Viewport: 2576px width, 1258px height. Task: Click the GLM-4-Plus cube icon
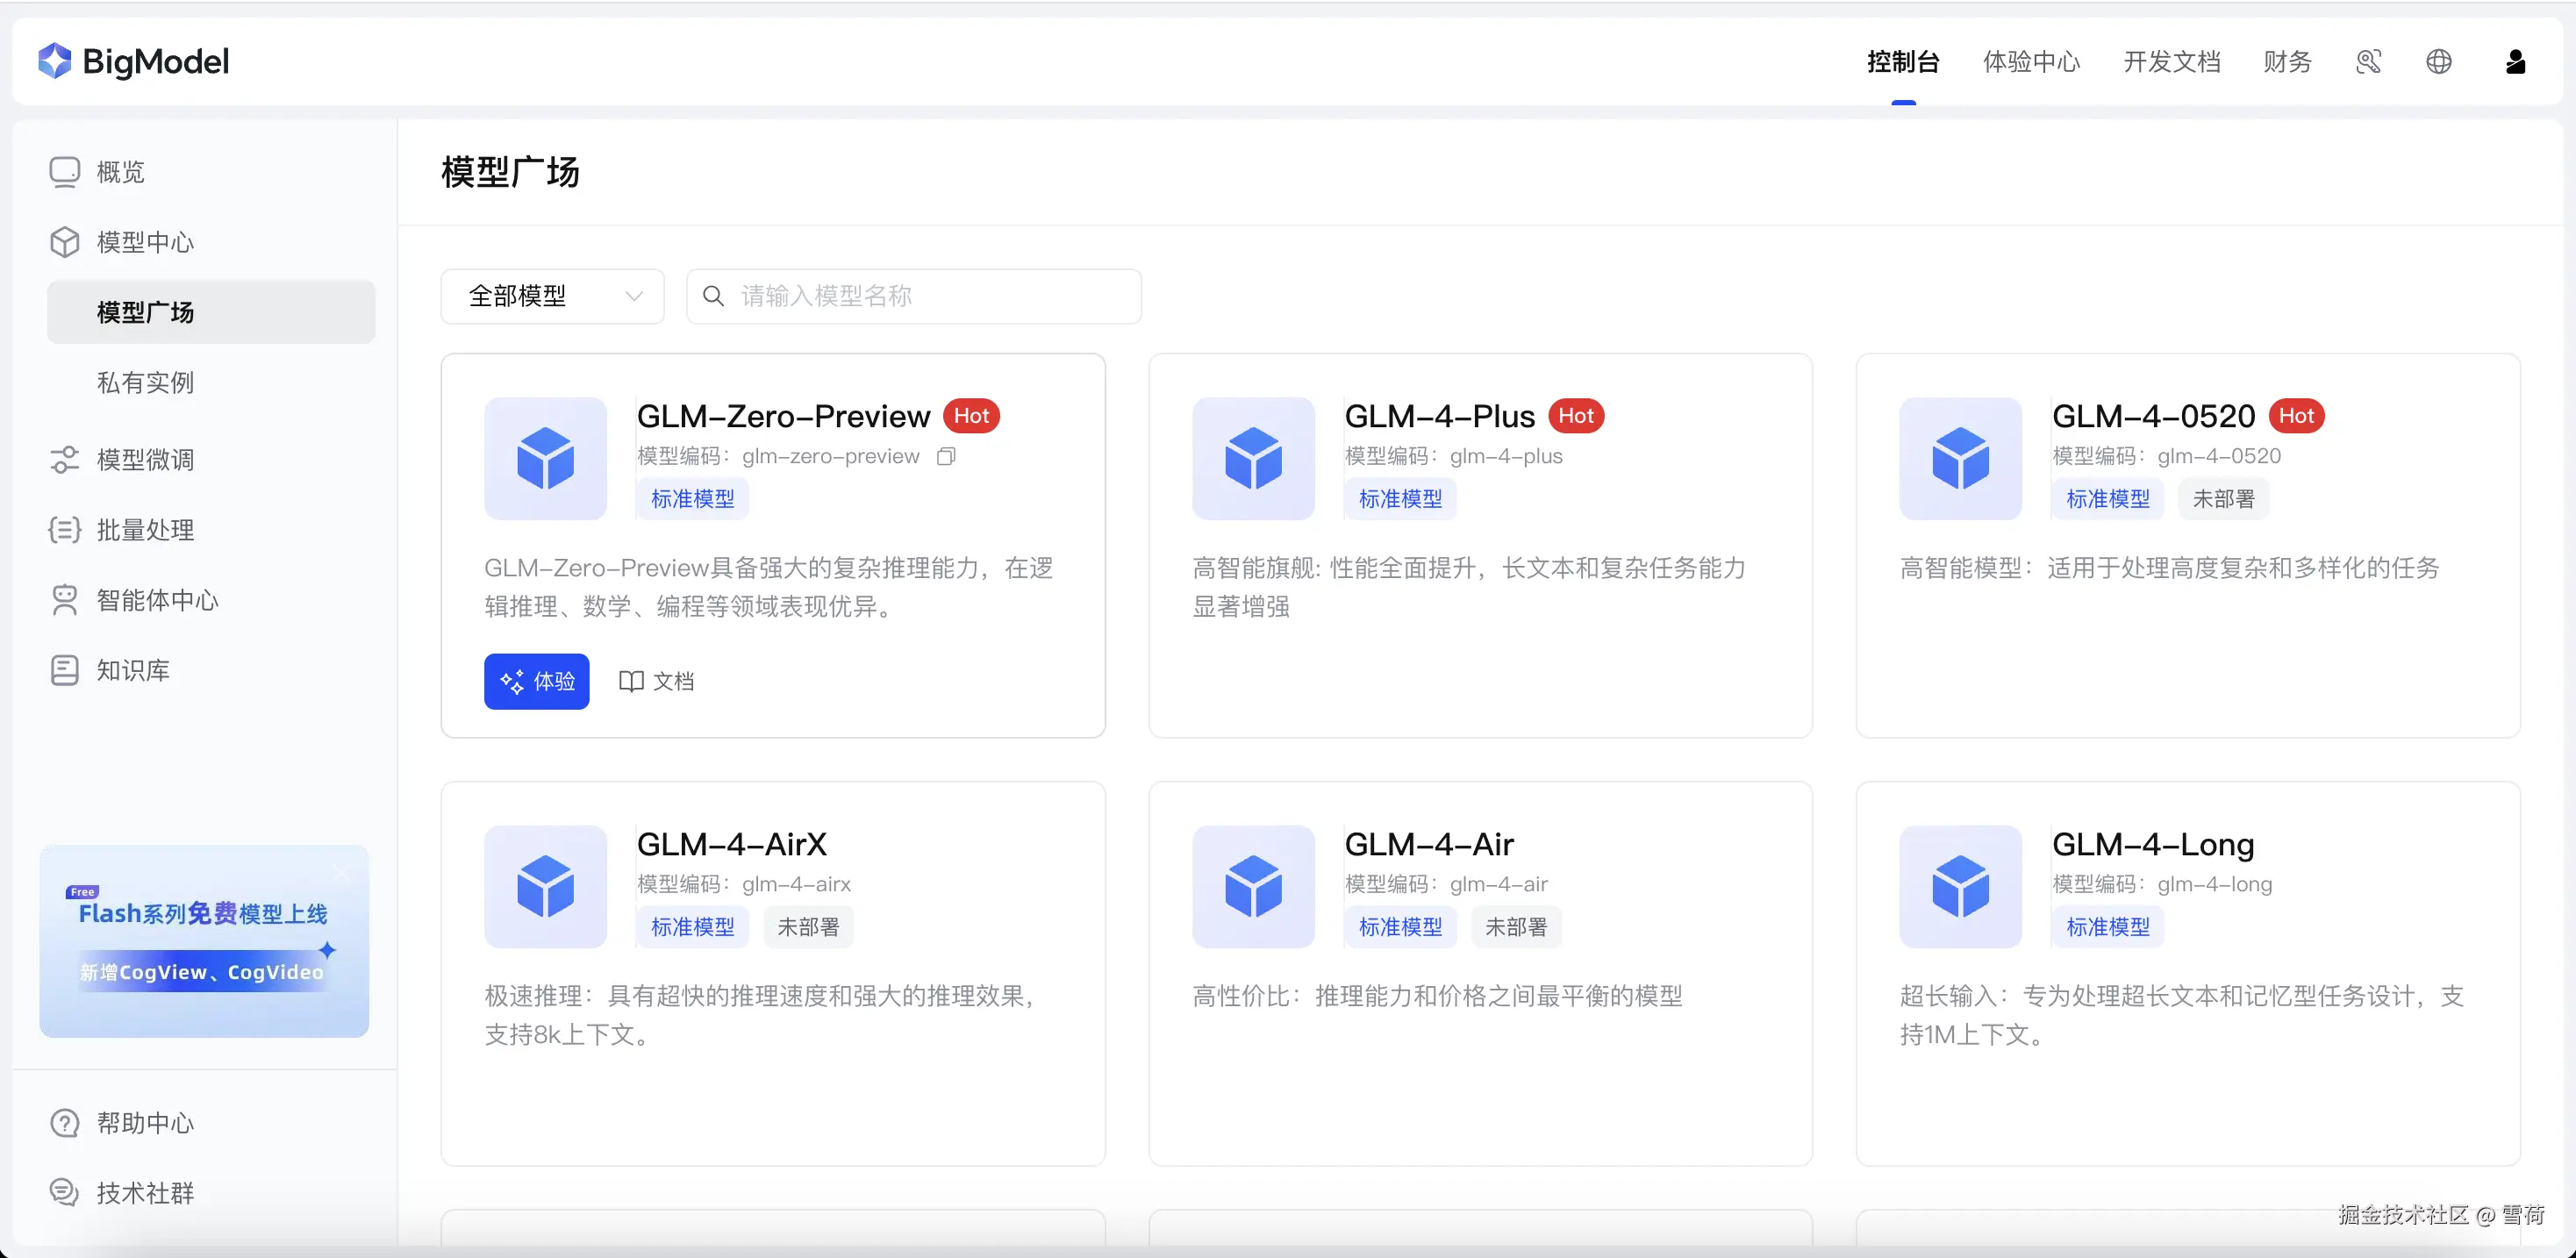[1253, 459]
